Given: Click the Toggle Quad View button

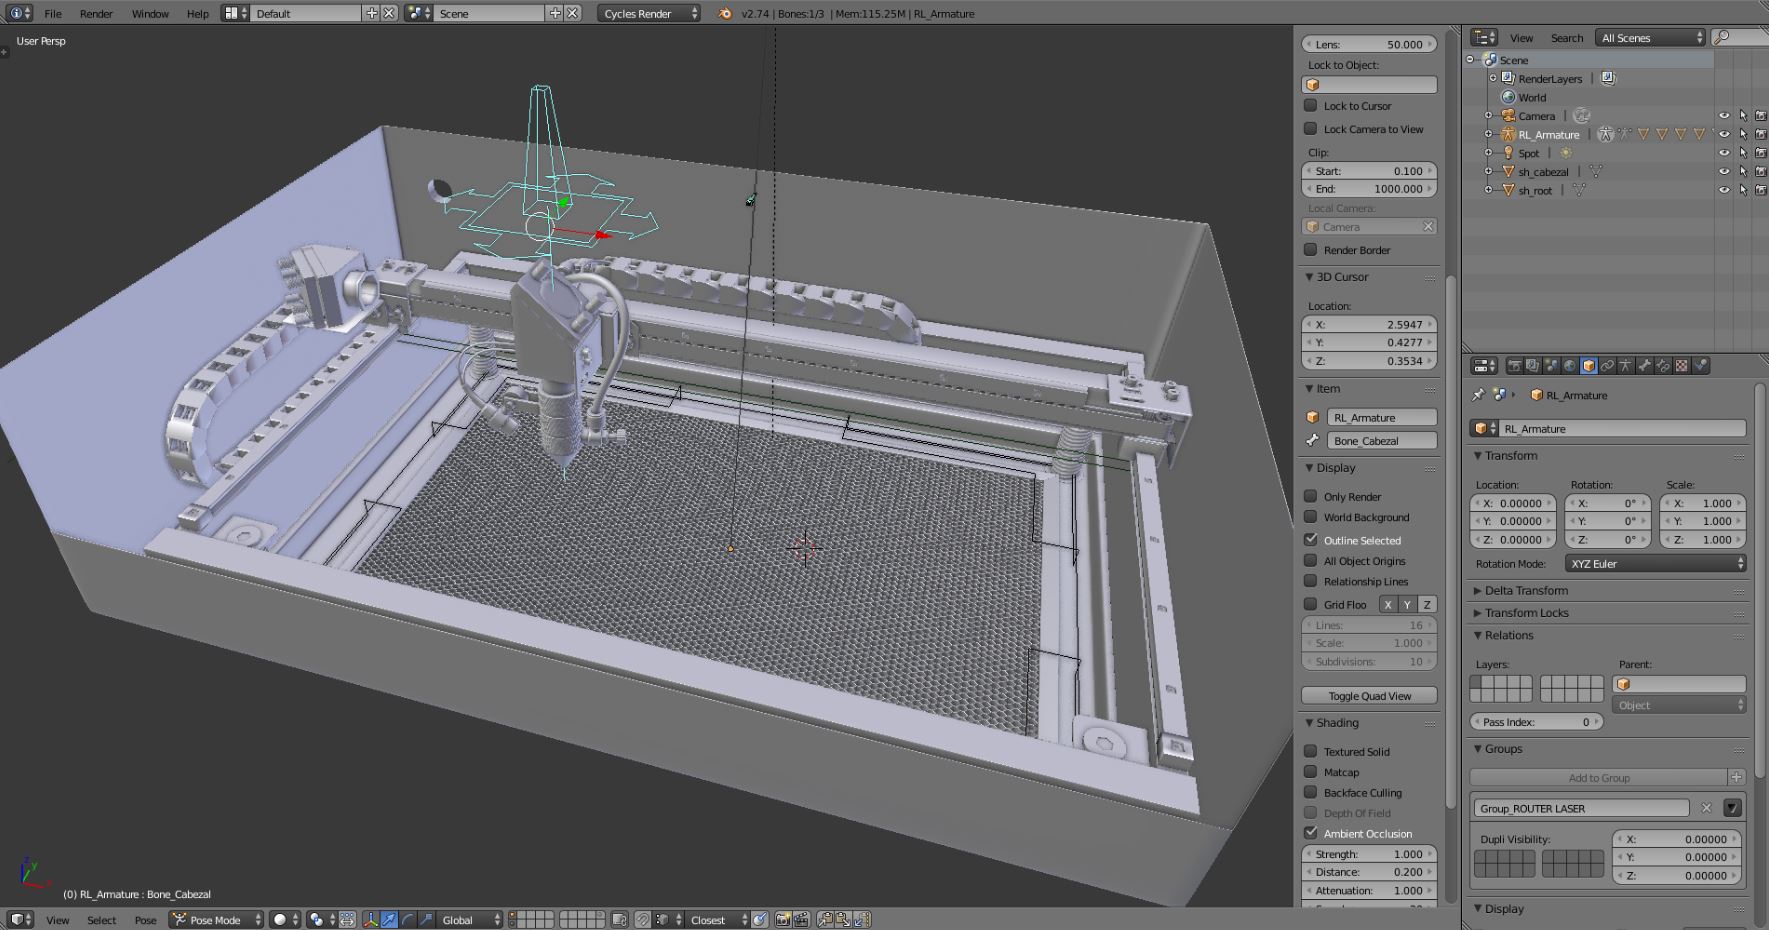Looking at the screenshot, I should (x=1368, y=696).
